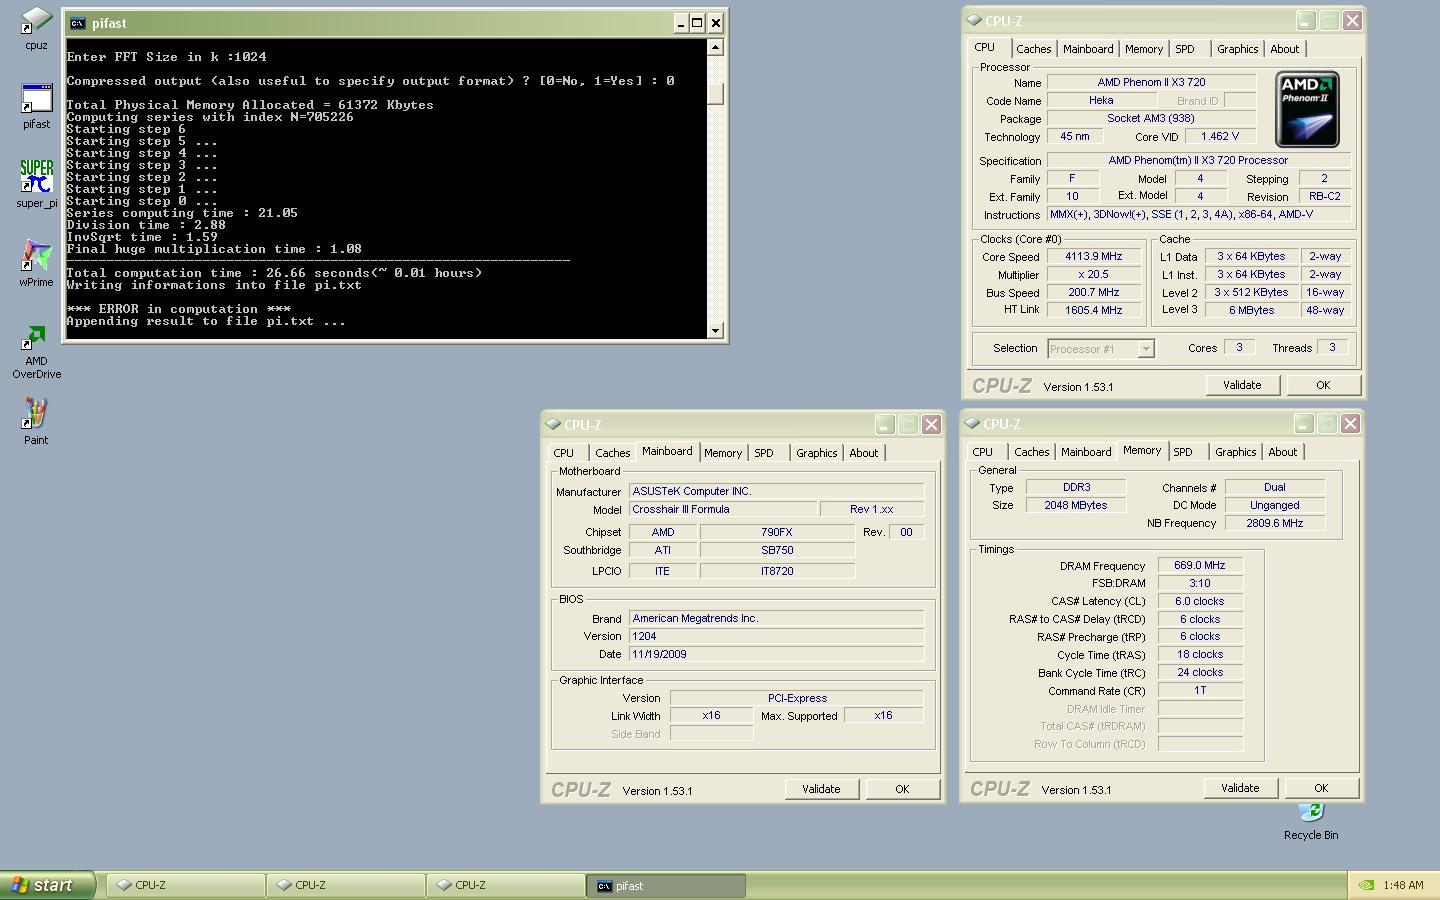Select Caches tab in Memory CPU-Z window
1440x900 pixels.
tap(1032, 452)
